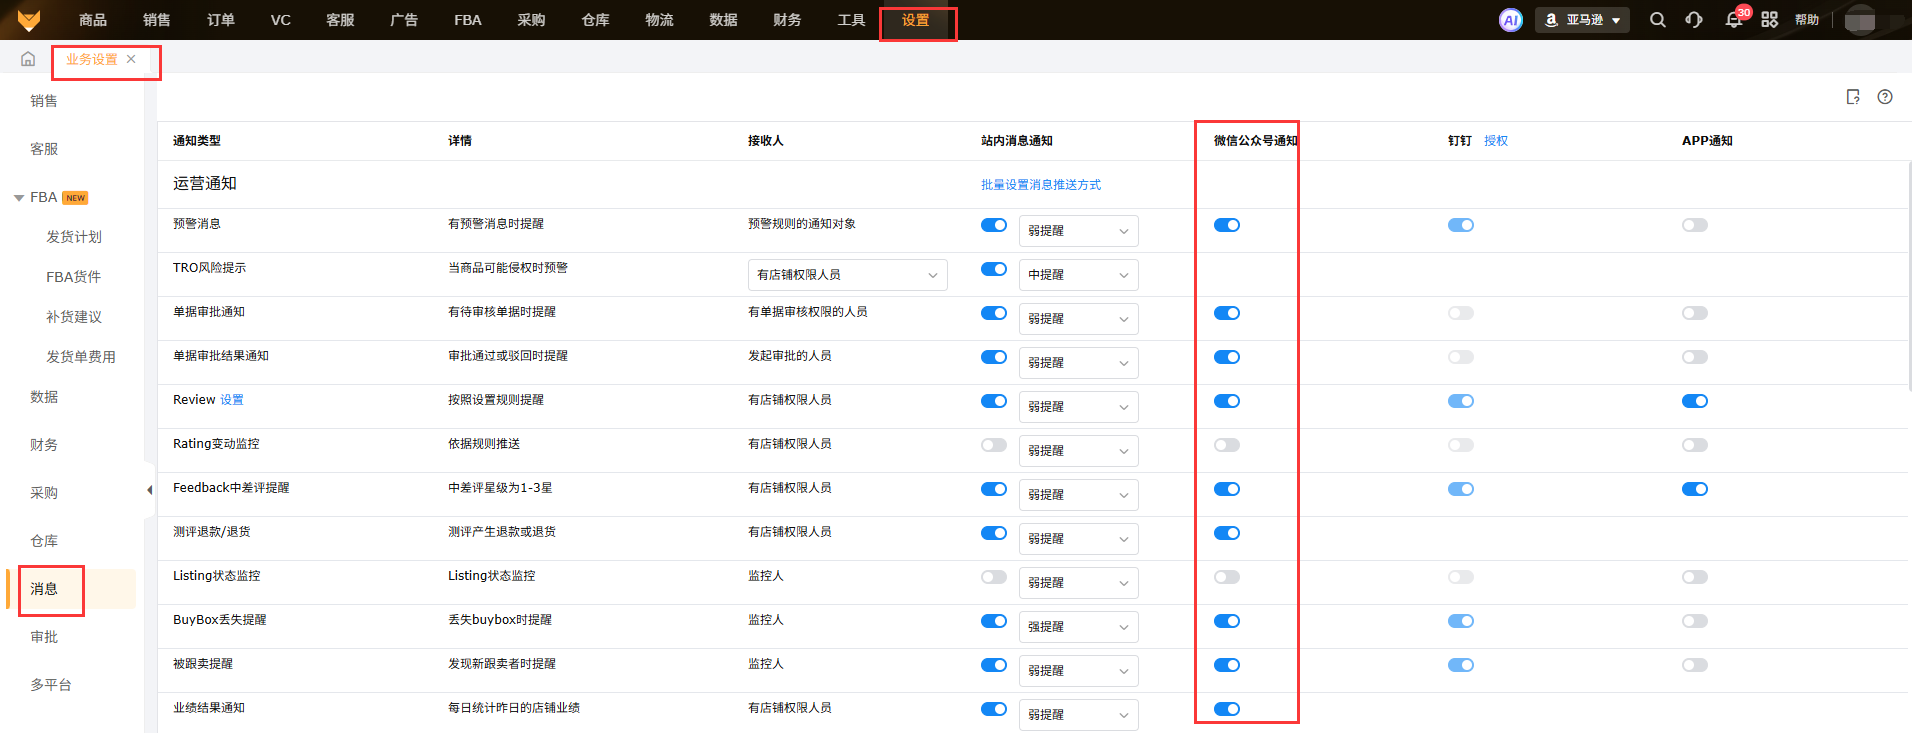Click the document guide icon above the table
Screen dimensions: 1912x733
pos(1853,97)
